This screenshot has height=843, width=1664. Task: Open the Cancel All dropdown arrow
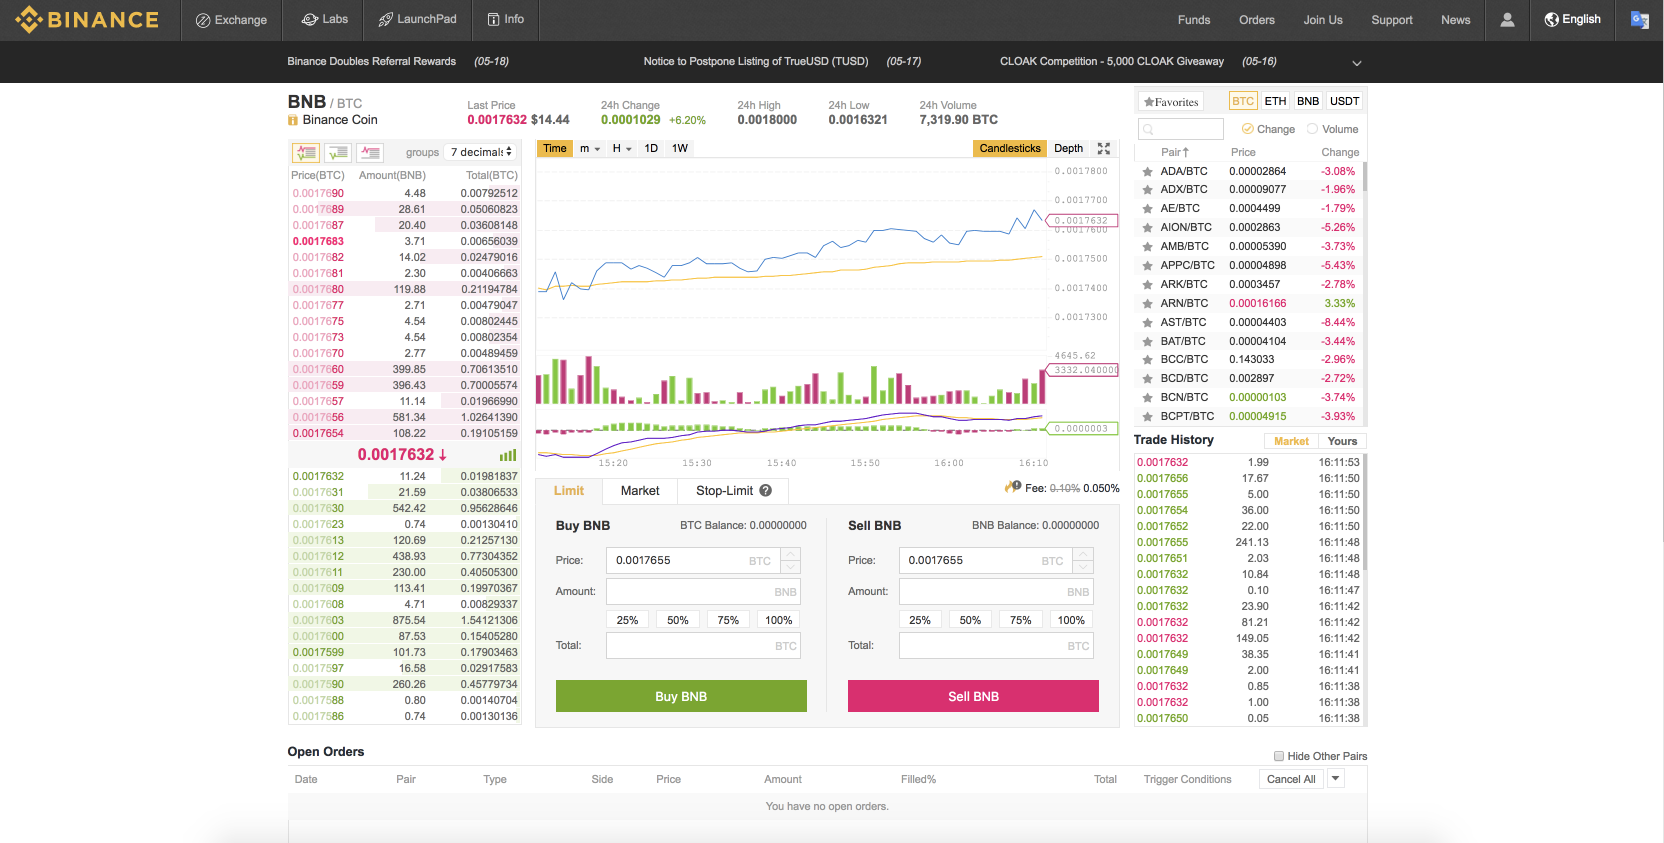1335,779
